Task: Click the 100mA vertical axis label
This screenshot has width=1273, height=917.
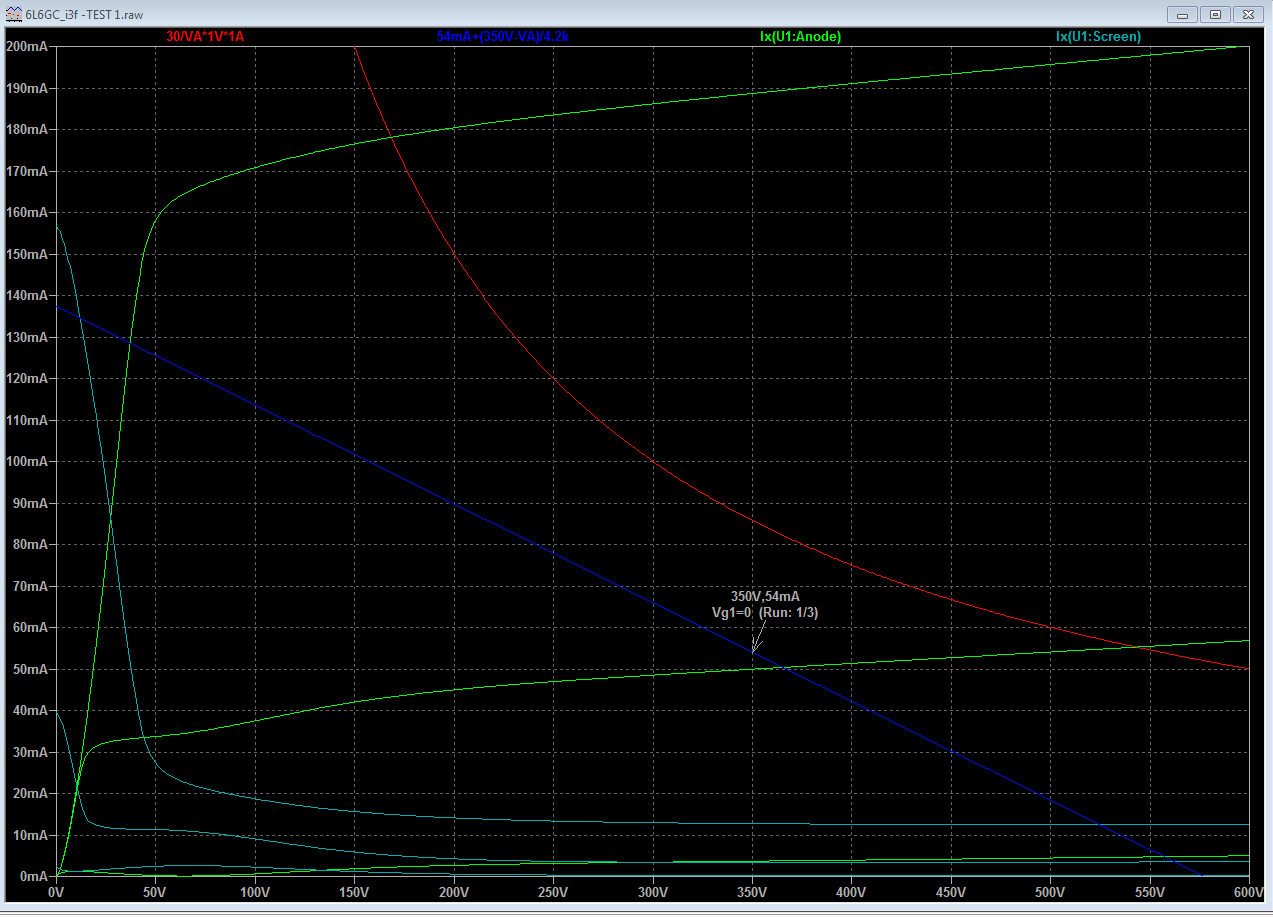Action: pyautogui.click(x=27, y=462)
